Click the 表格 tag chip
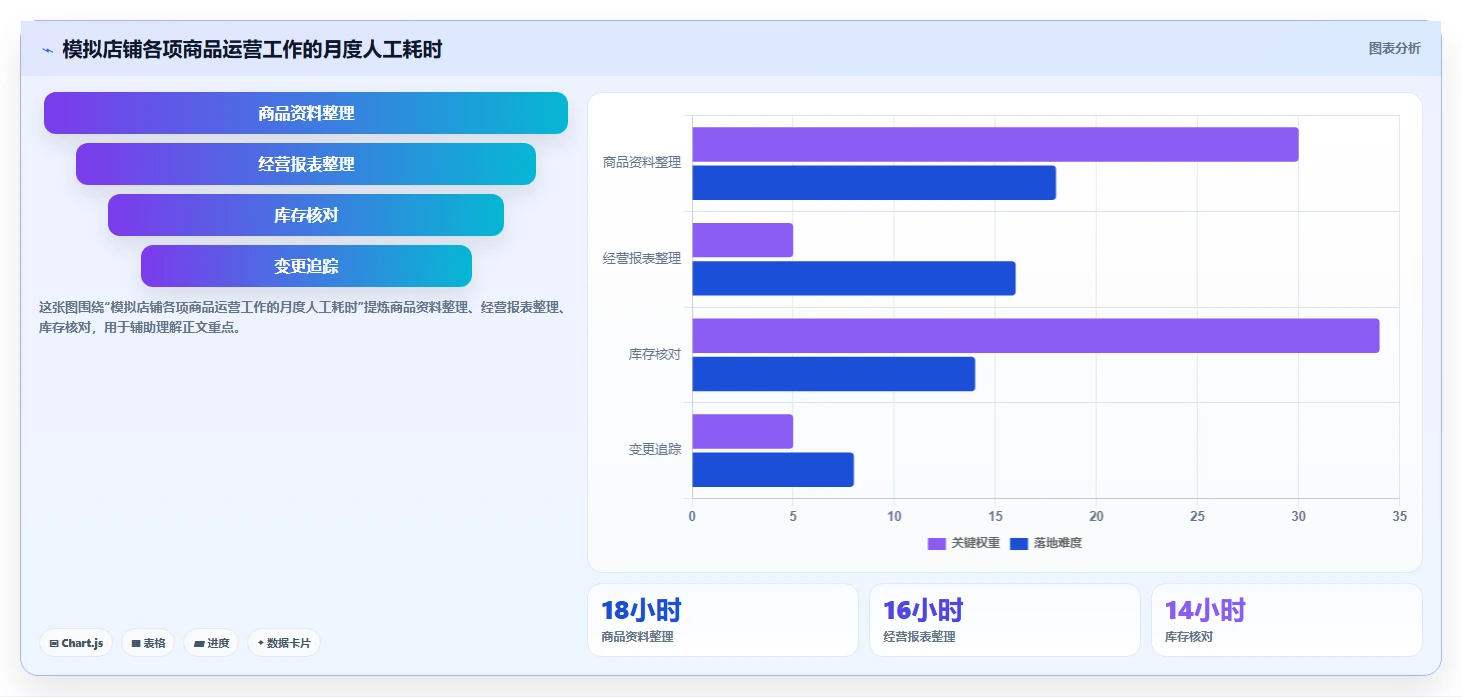 click(148, 643)
